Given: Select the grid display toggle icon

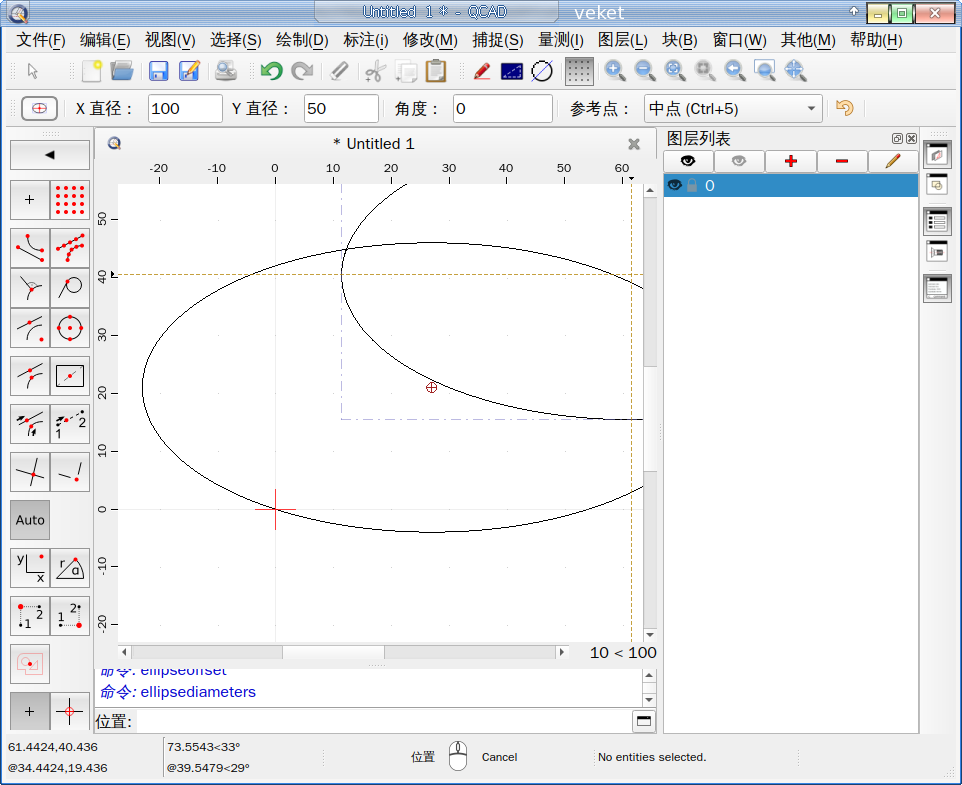Looking at the screenshot, I should [577, 71].
